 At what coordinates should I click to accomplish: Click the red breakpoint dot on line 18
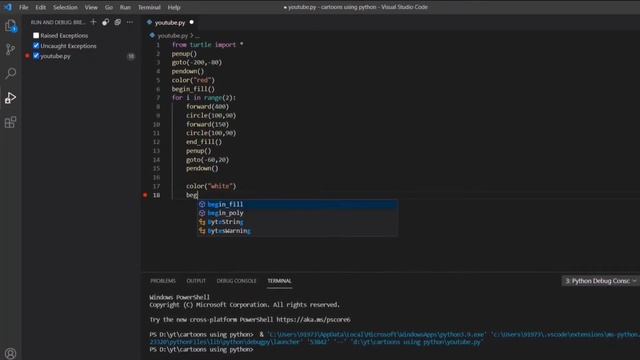pos(145,195)
